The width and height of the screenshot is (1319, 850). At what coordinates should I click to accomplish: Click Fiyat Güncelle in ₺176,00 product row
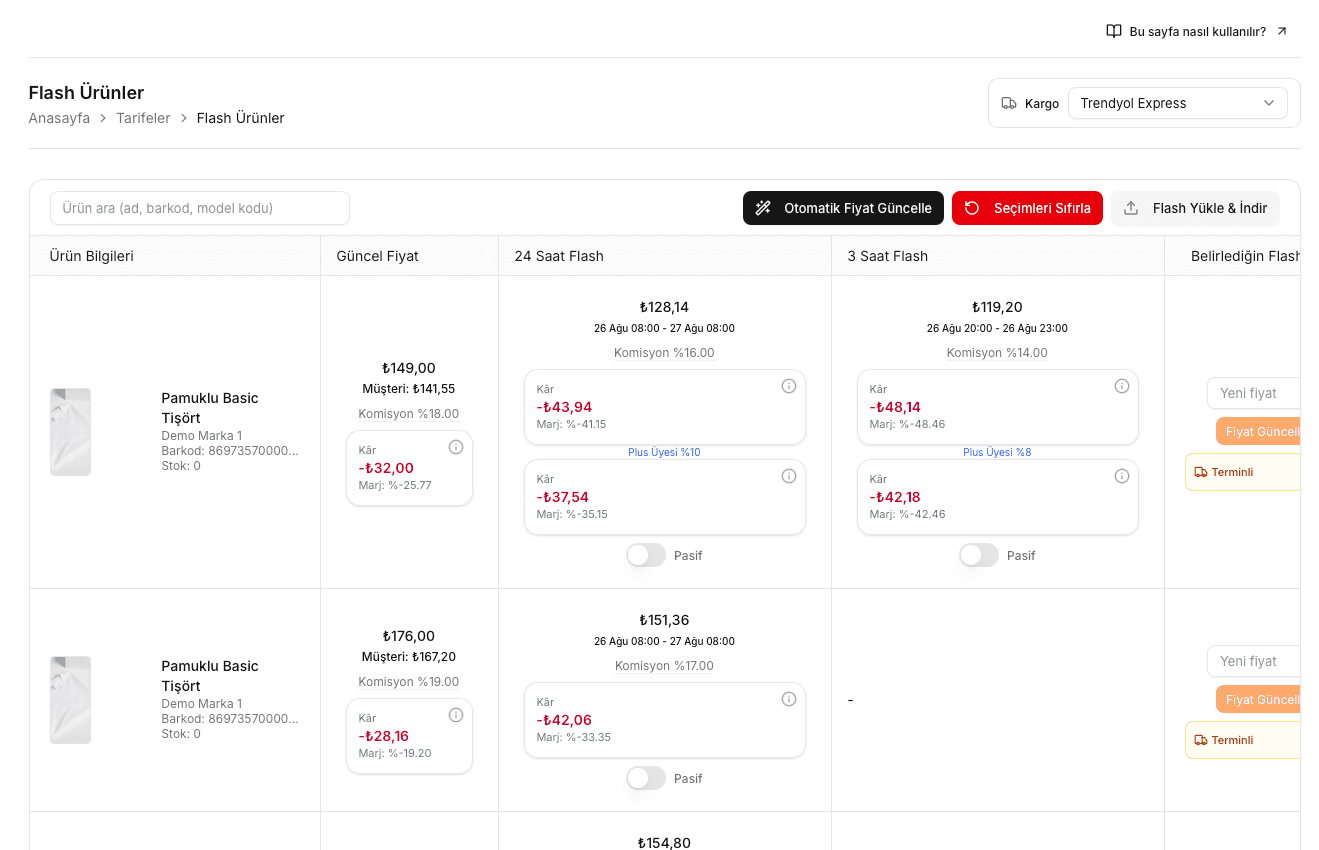coord(1258,700)
